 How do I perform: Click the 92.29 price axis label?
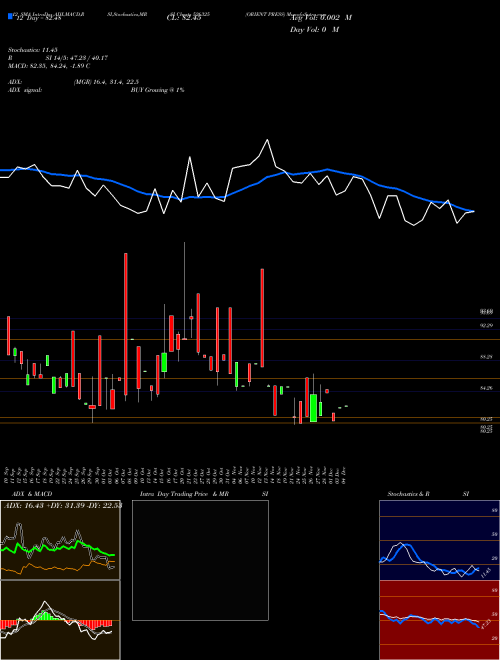(x=487, y=325)
